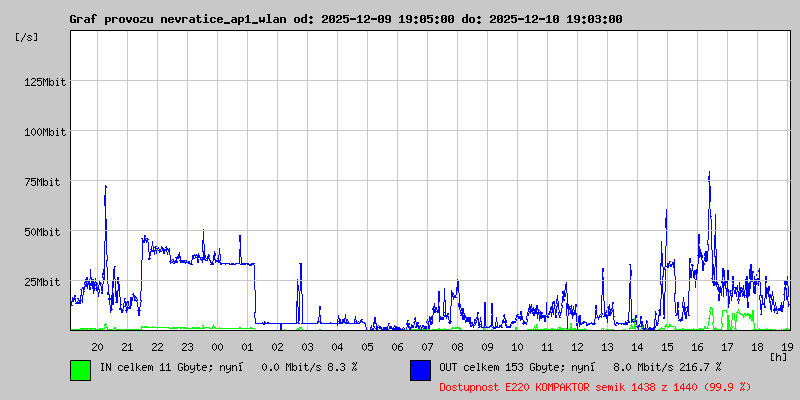Click the hour '02' x-axis label

pyautogui.click(x=278, y=347)
